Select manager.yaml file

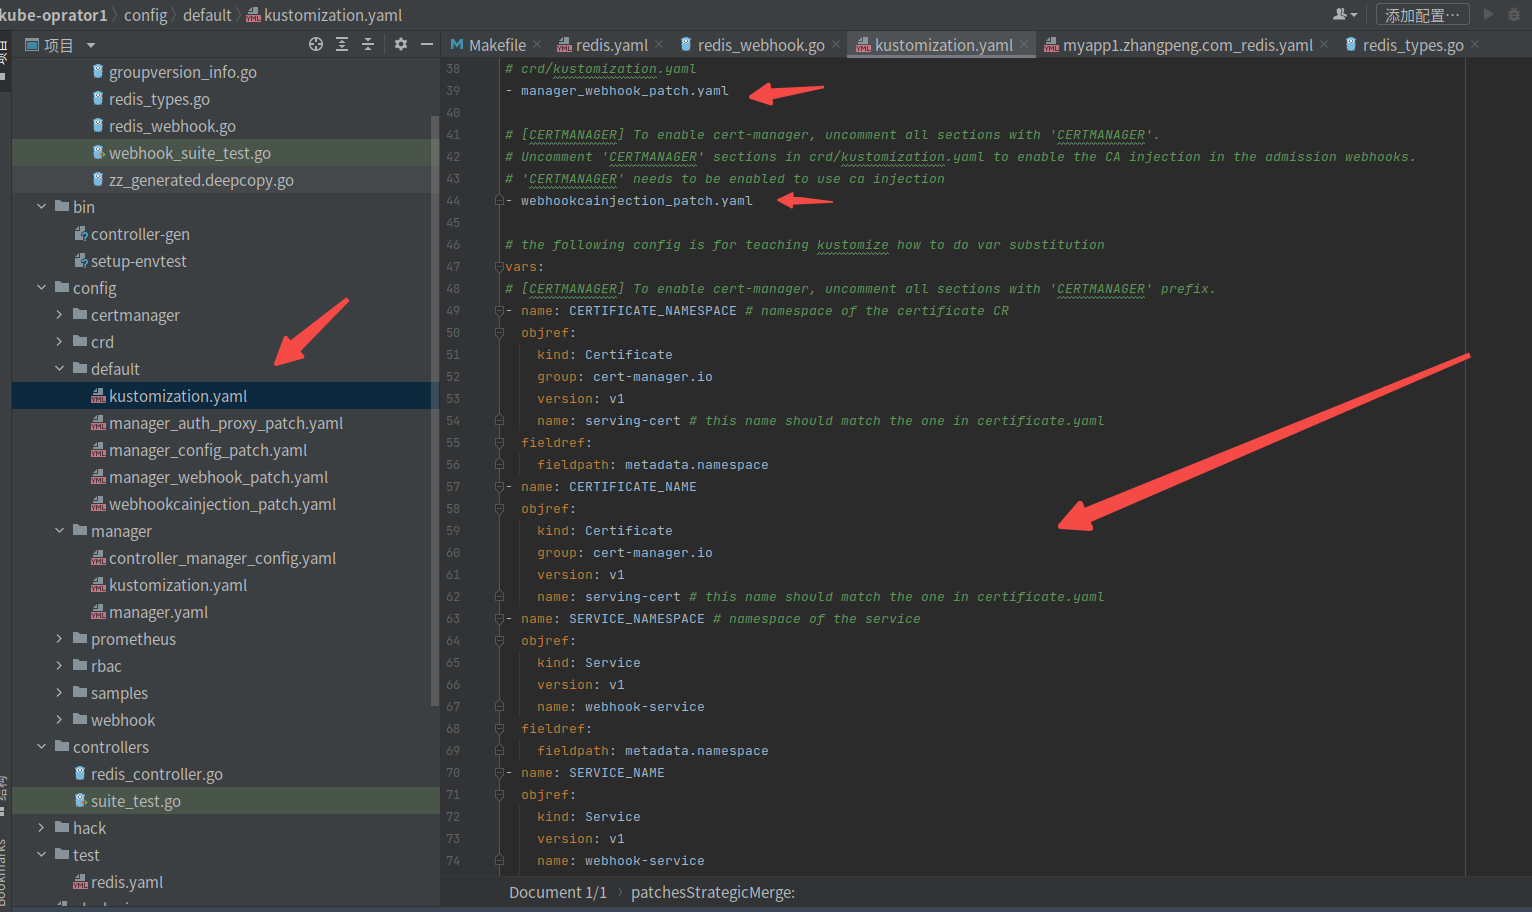158,612
